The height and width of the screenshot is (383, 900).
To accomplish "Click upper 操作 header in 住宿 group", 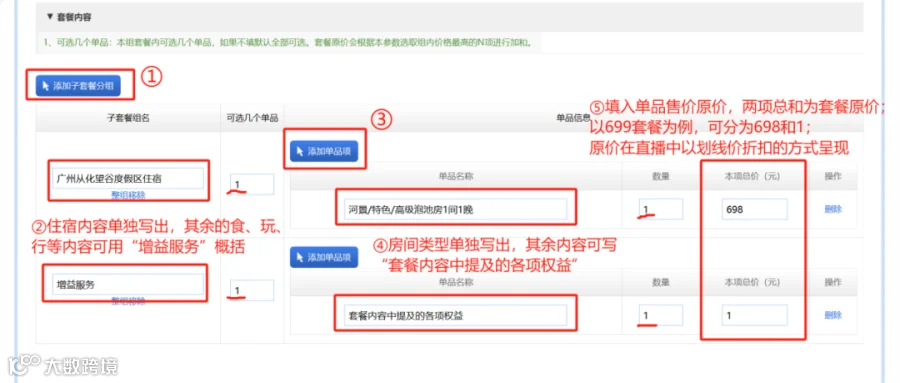I will click(833, 176).
